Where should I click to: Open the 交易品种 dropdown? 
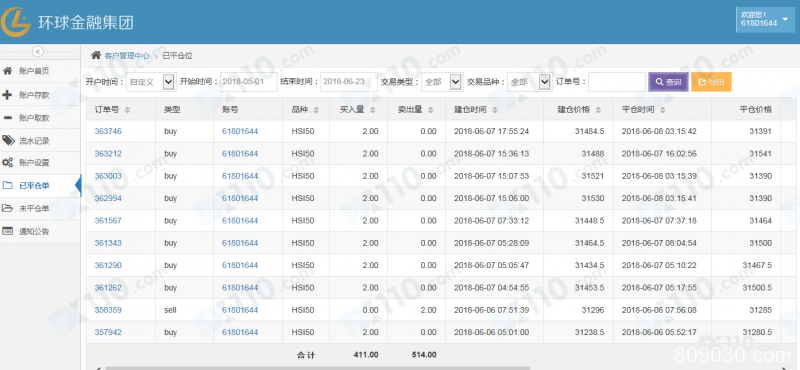coord(530,82)
